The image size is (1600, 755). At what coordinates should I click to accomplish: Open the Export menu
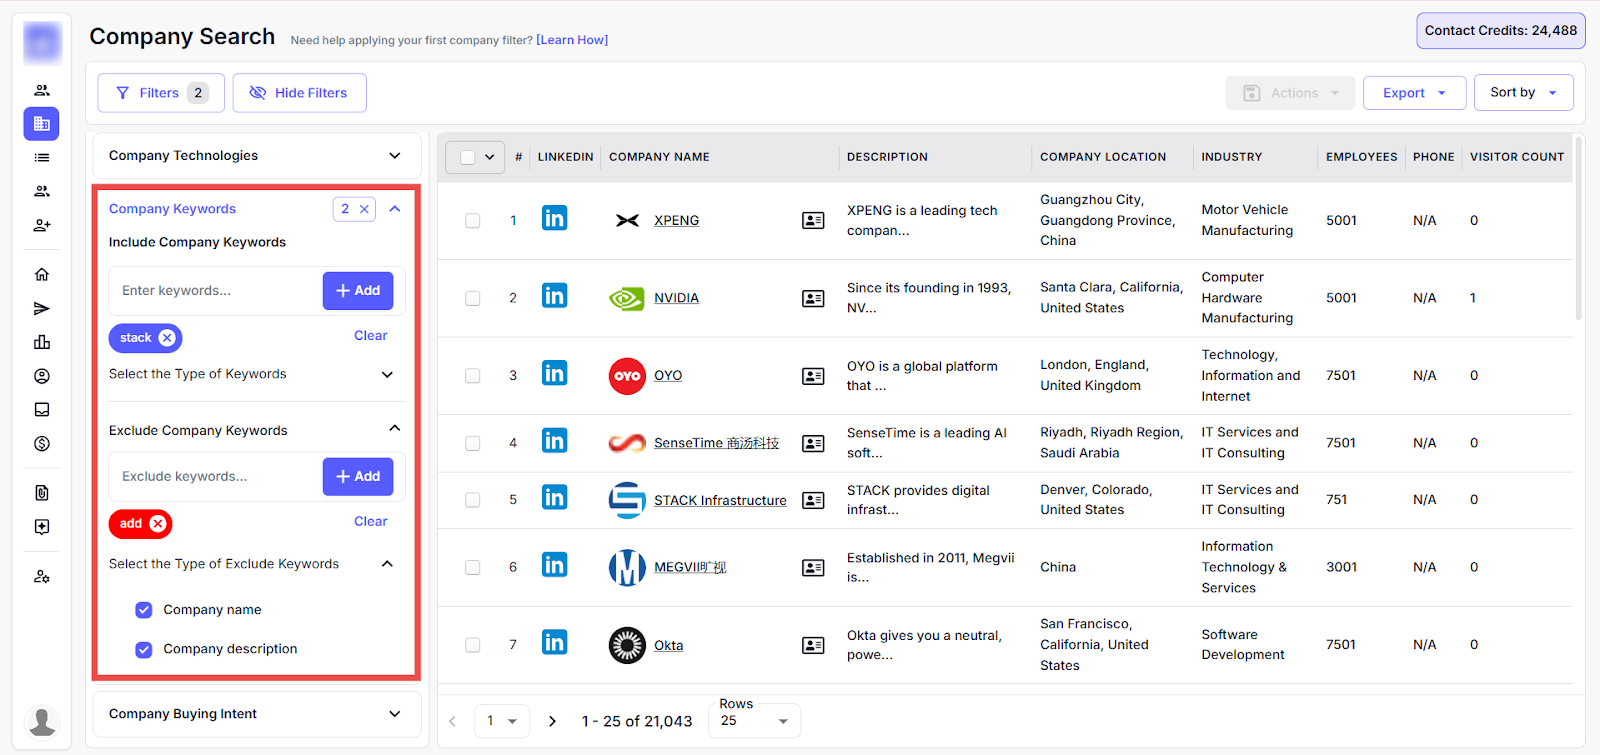[1413, 93]
